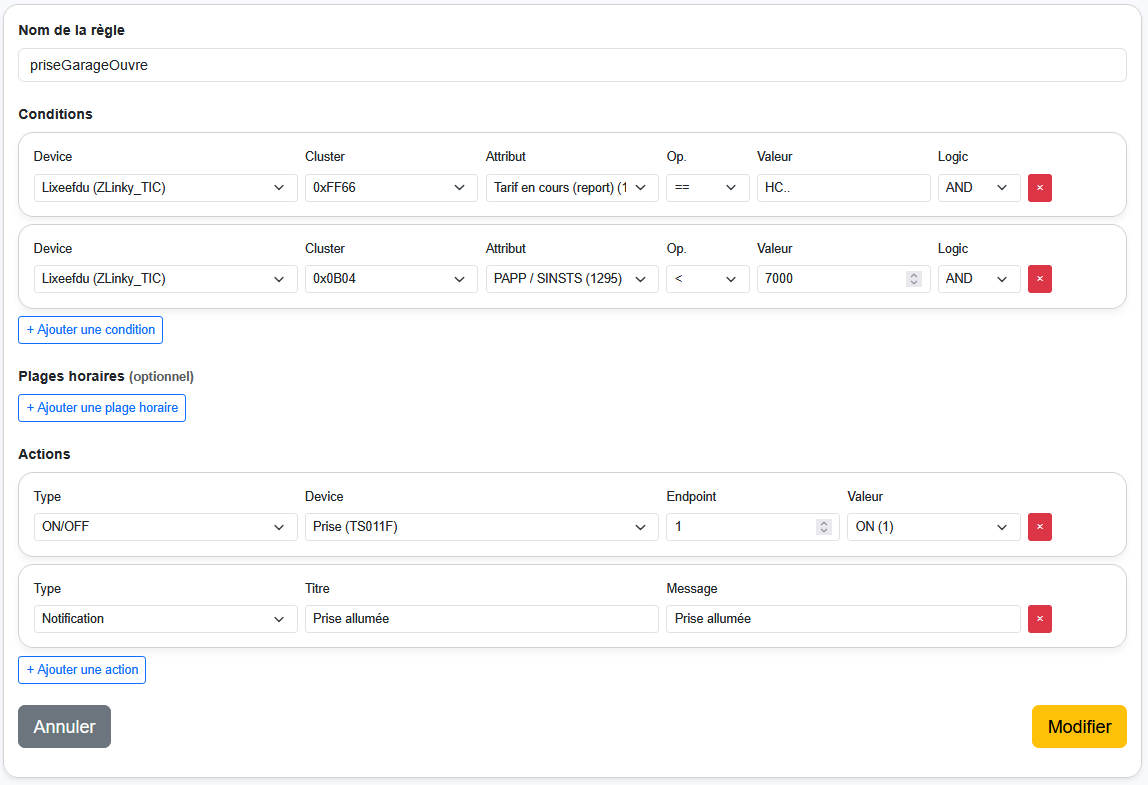Screen dimensions: 1148x785
Task: Remove the PAPP / SINSTS condition row
Action: 1039,279
